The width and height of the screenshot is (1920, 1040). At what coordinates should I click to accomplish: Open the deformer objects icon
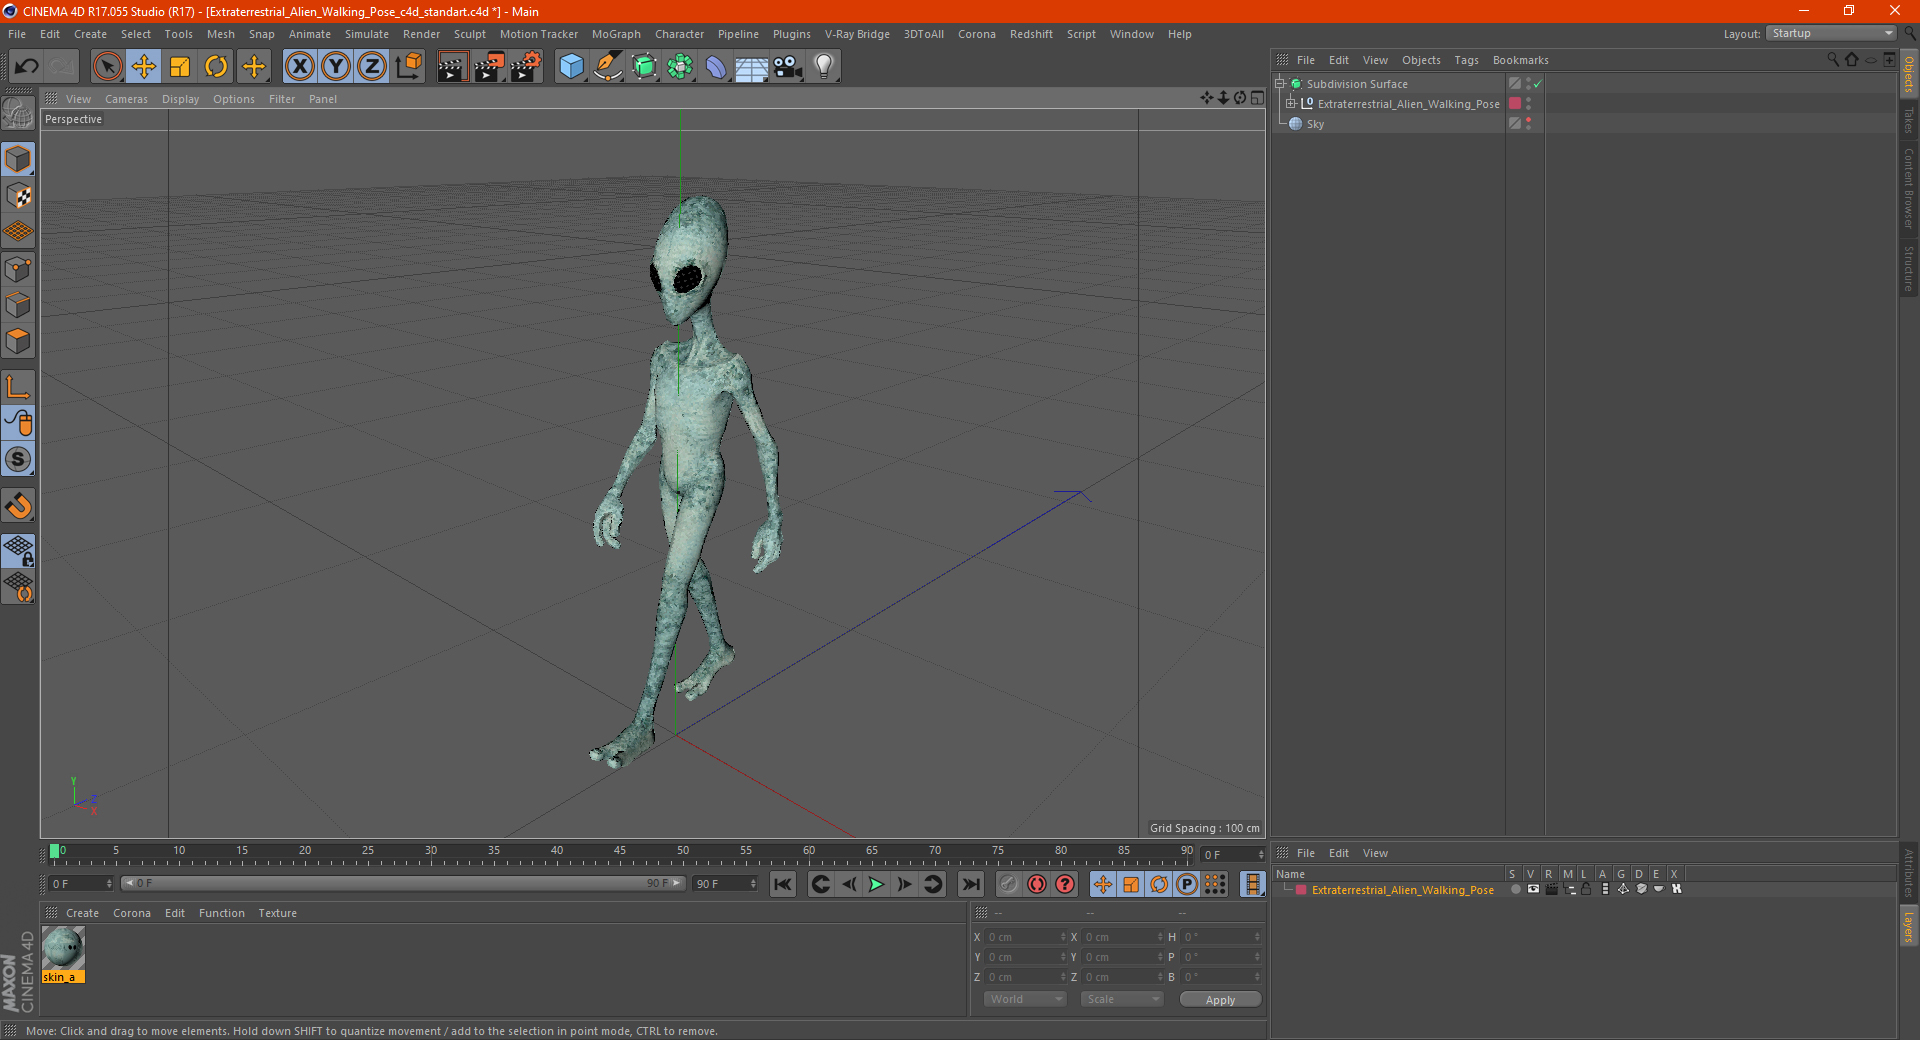[716, 67]
